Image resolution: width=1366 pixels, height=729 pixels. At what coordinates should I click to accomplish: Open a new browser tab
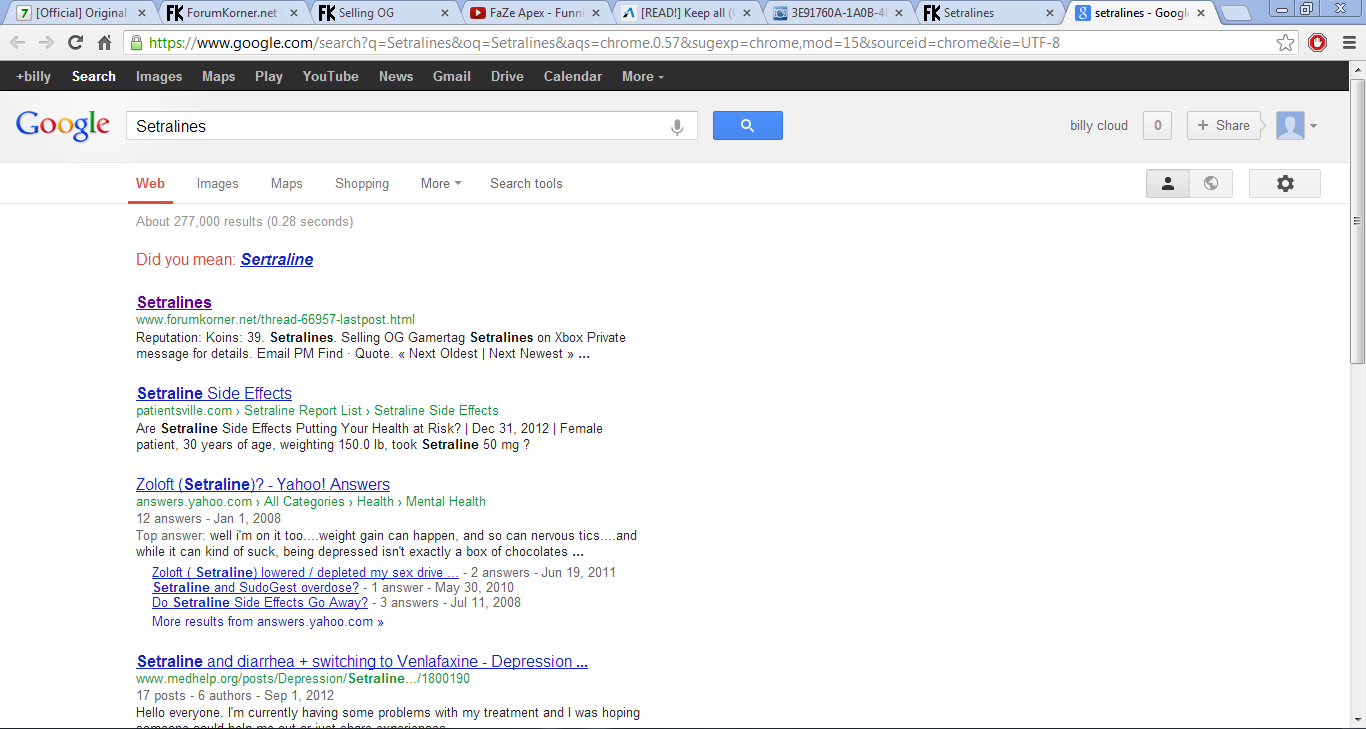1236,13
